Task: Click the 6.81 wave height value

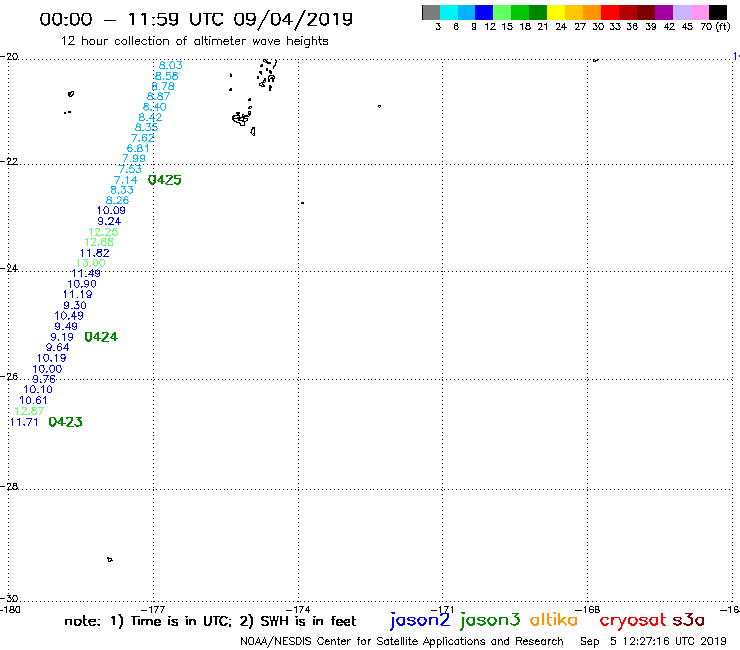Action: [x=138, y=149]
